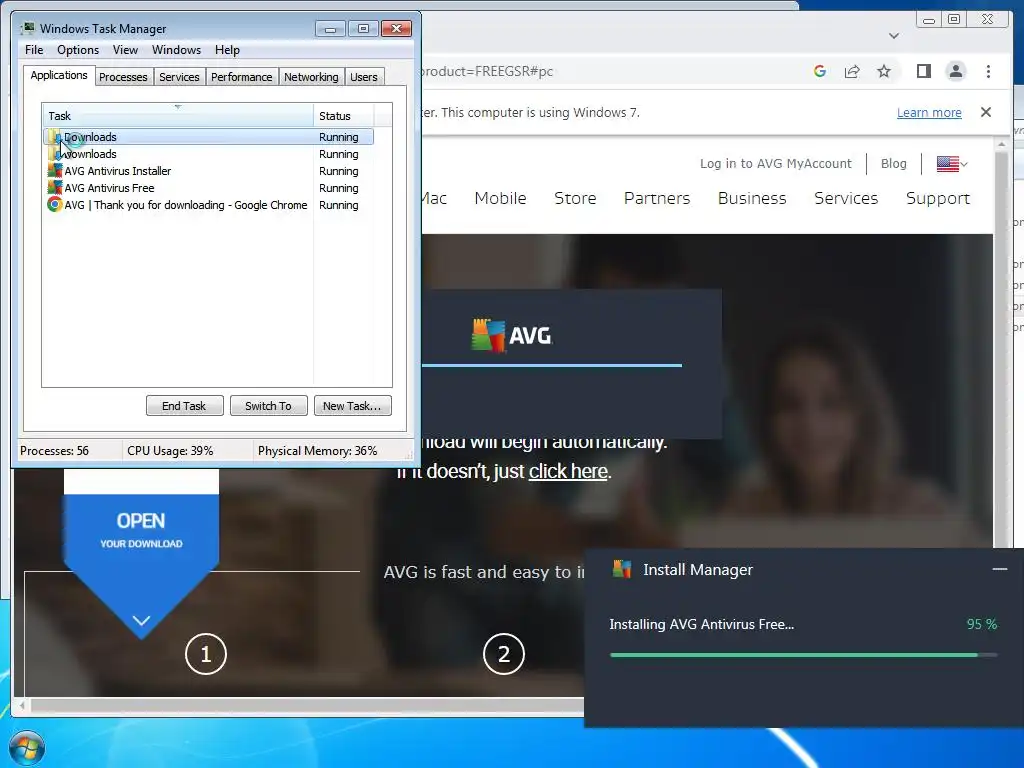Click the Physical Memory: 36% status text
The image size is (1024, 768).
(x=317, y=451)
